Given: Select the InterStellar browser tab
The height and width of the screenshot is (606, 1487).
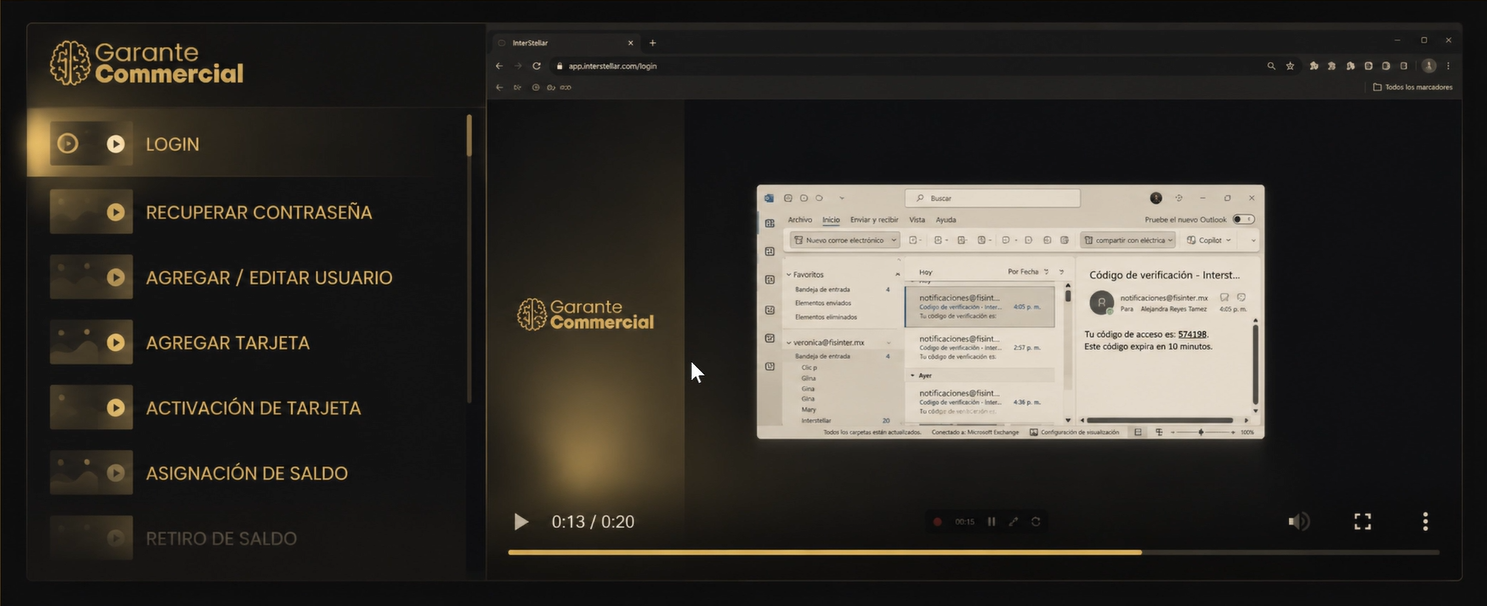Looking at the screenshot, I should [x=565, y=43].
